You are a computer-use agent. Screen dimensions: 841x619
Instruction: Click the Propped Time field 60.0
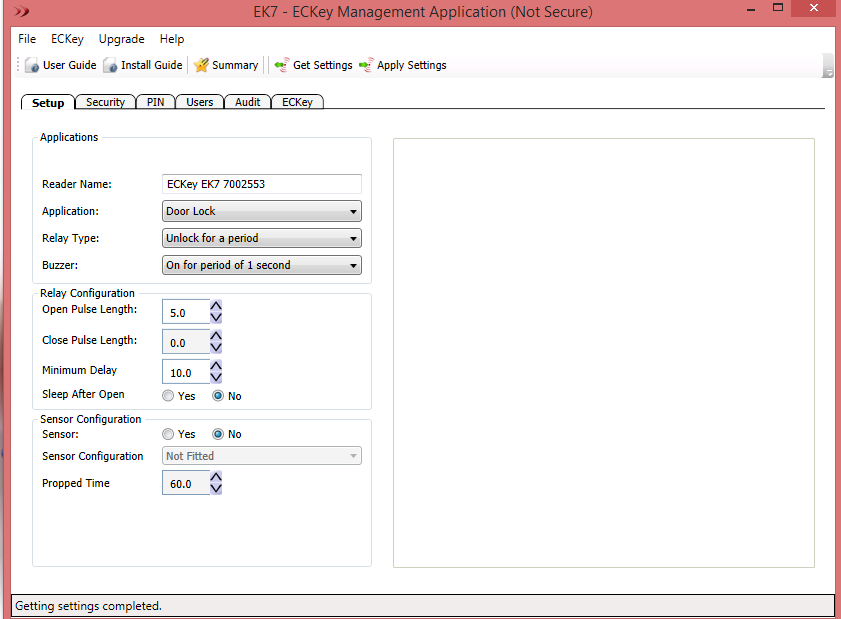point(186,483)
